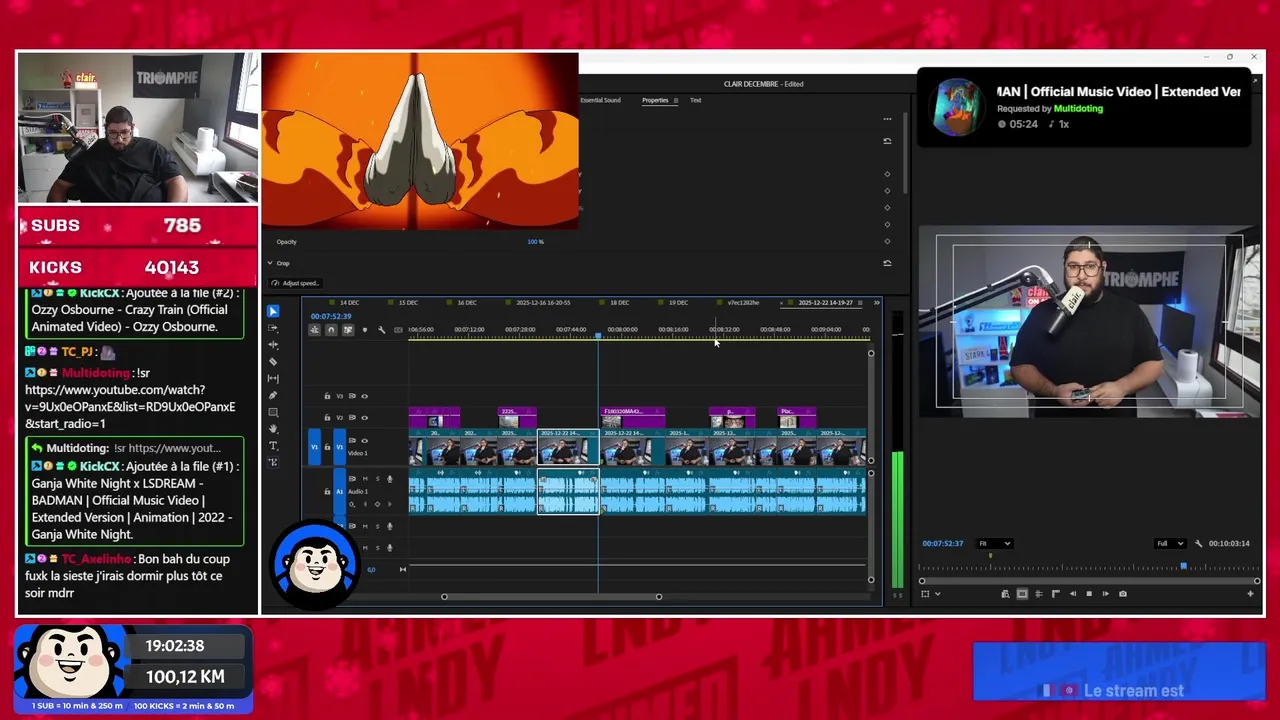The width and height of the screenshot is (1280, 720).
Task: Select the Type tool
Action: [x=273, y=445]
